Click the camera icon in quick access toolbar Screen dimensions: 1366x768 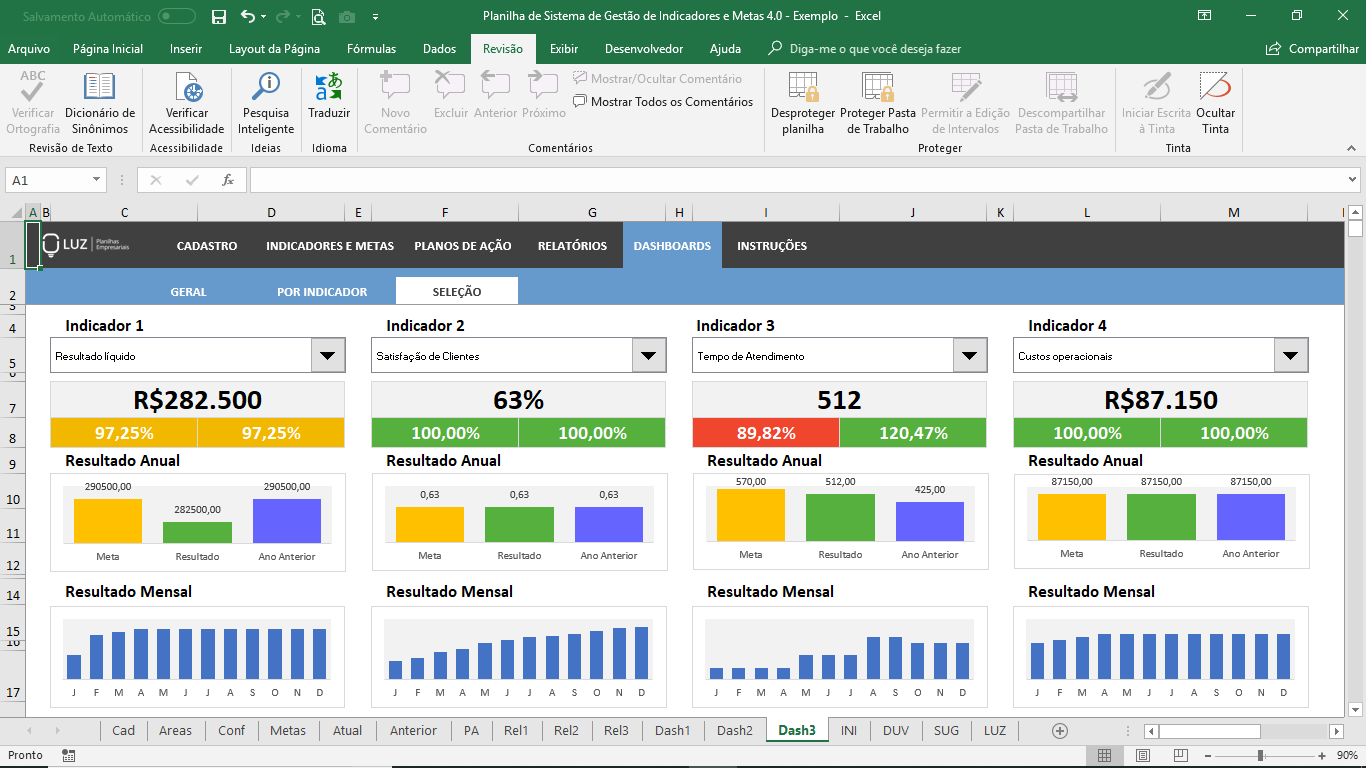point(346,17)
